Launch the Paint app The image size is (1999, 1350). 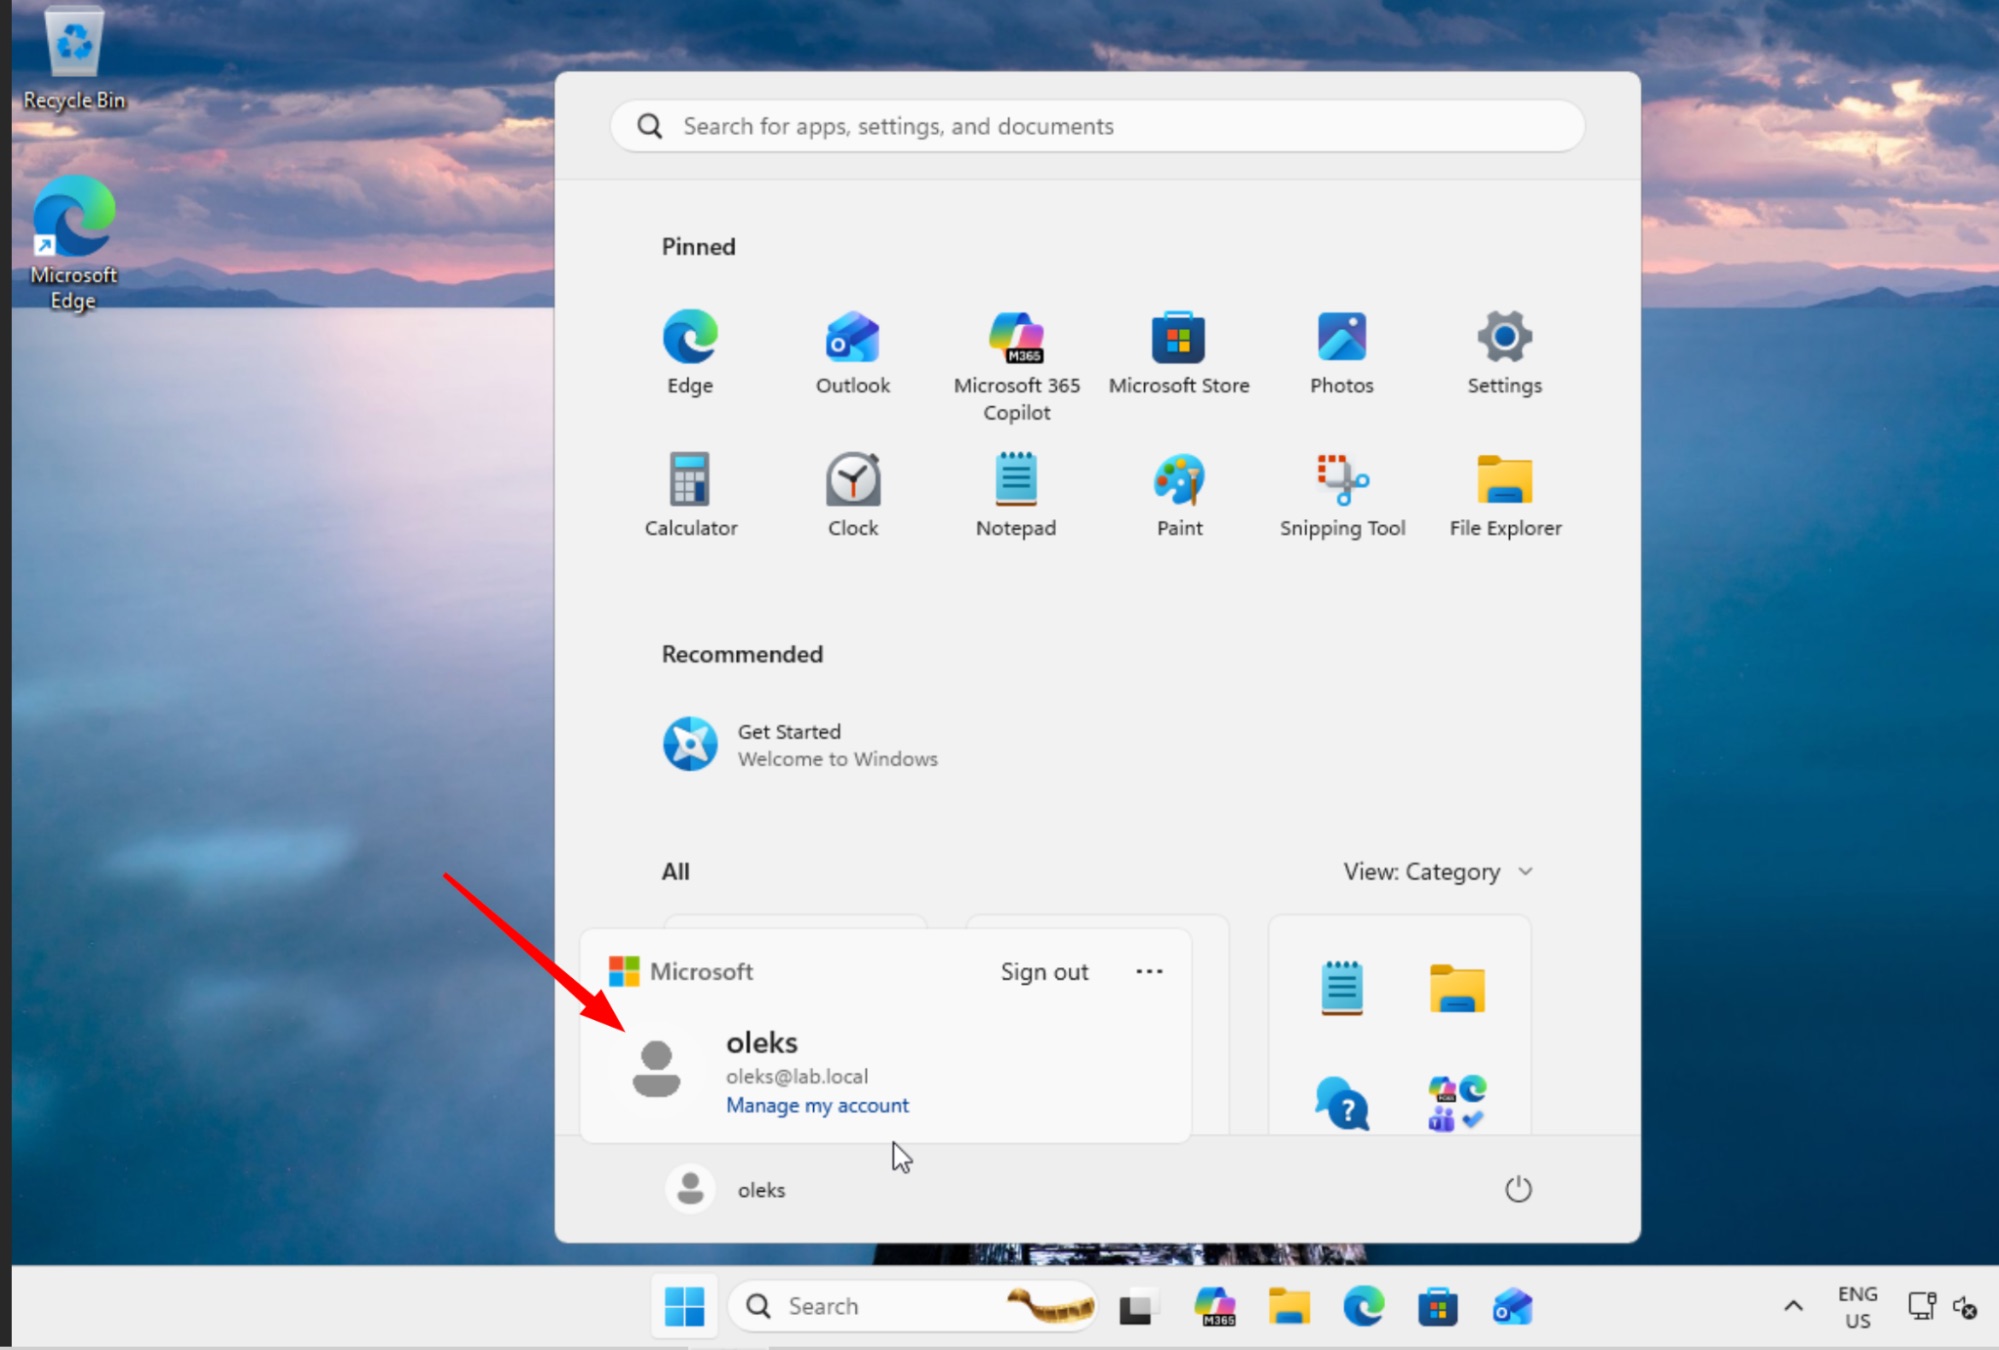tap(1179, 495)
